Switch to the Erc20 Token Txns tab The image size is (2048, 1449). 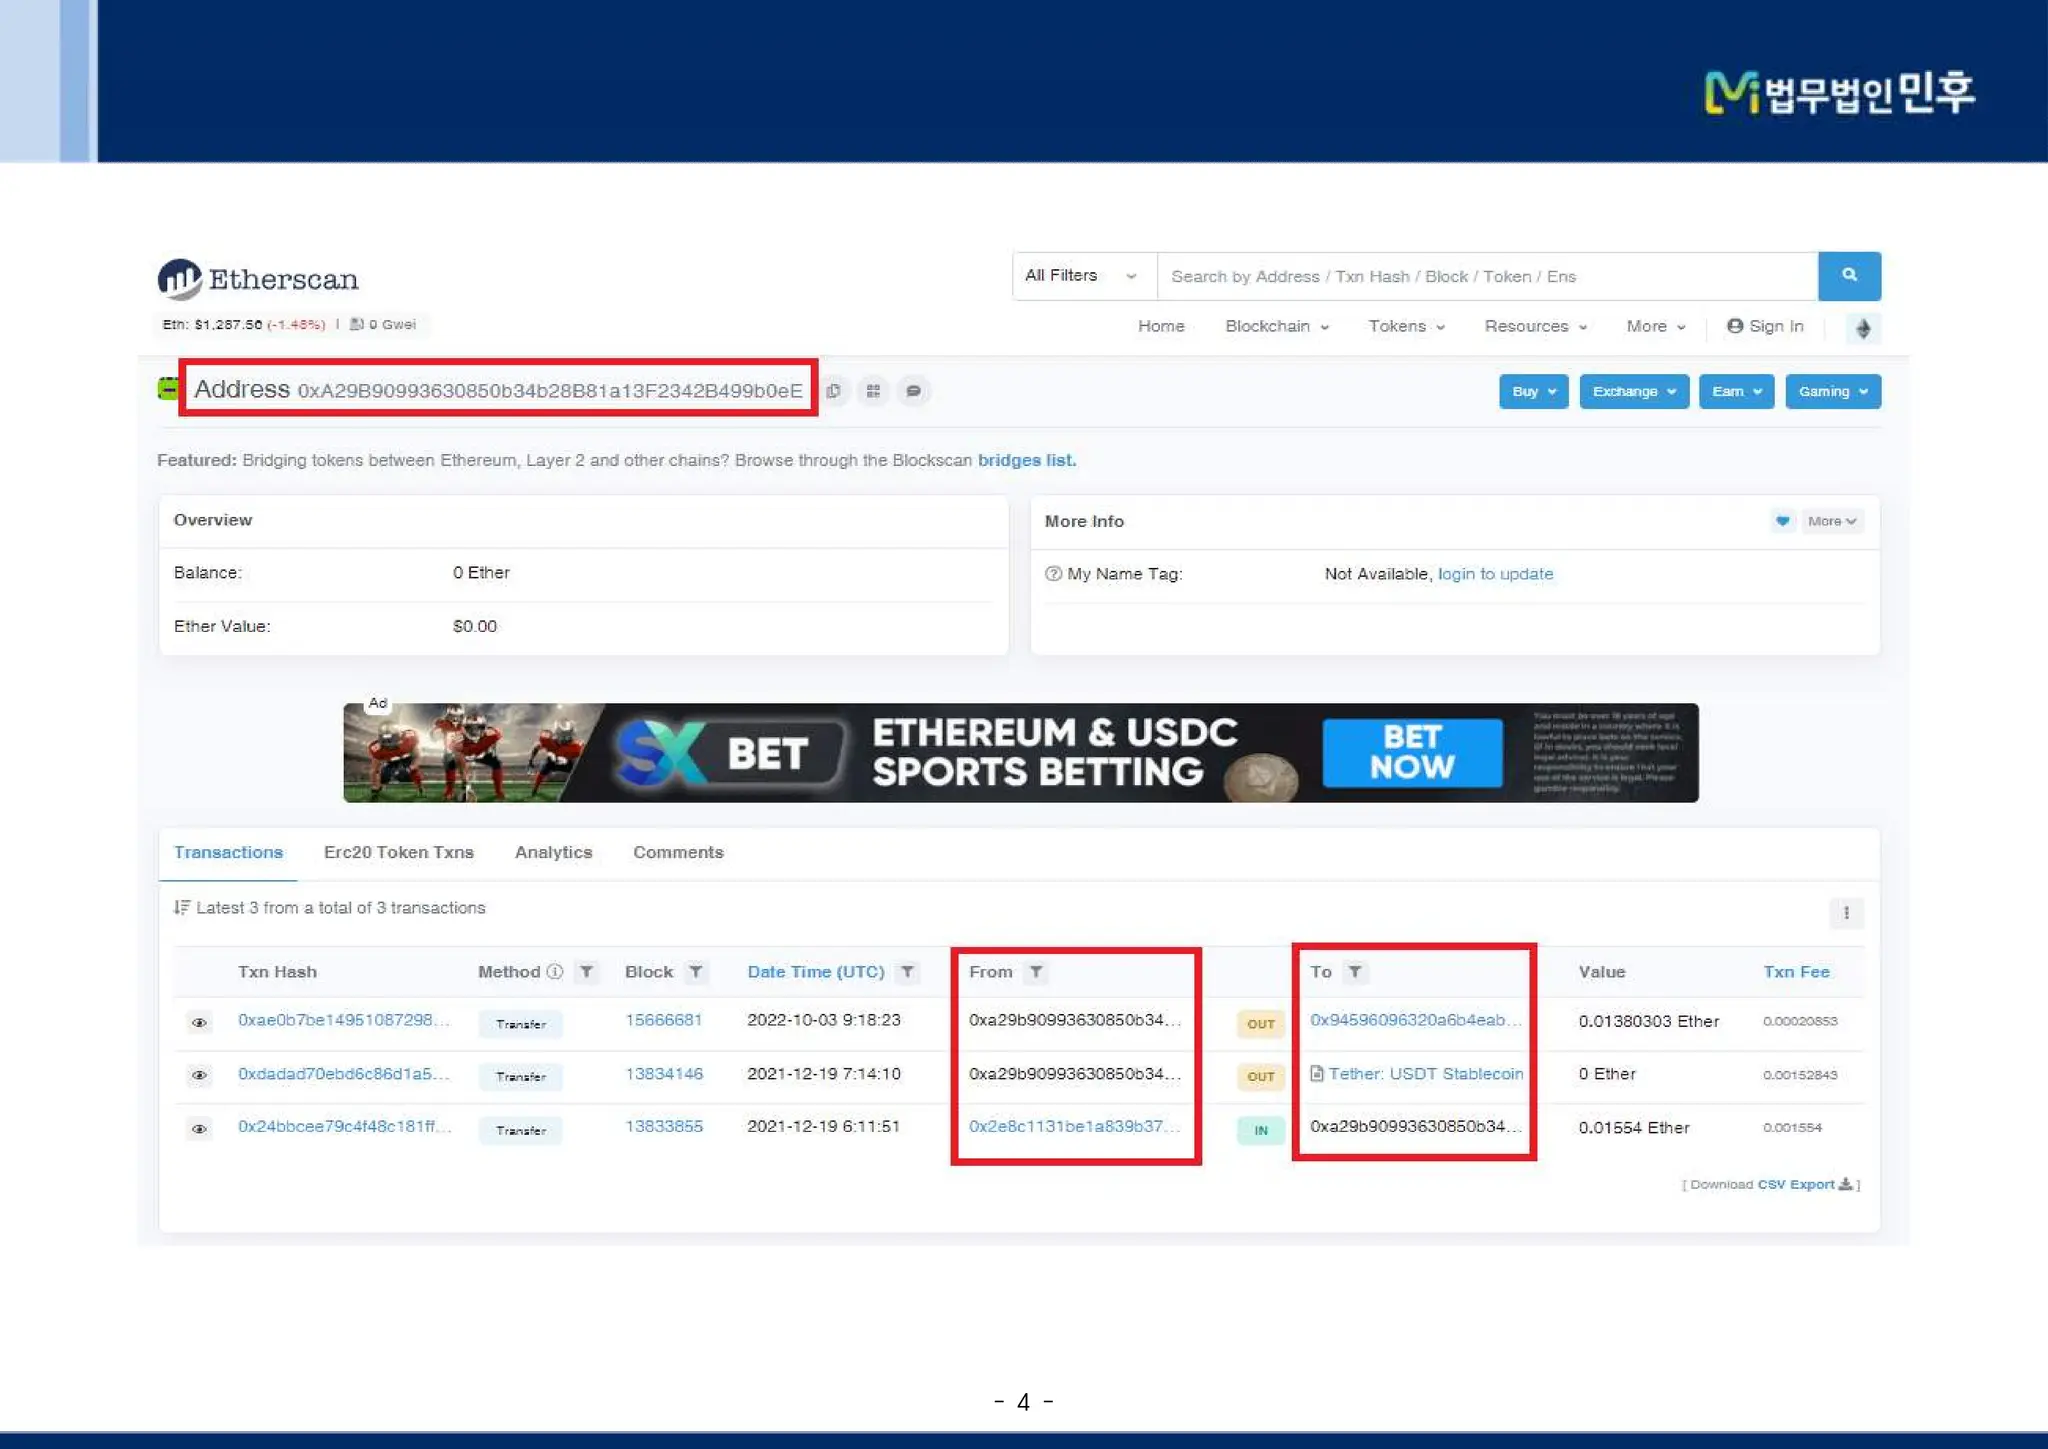point(398,852)
